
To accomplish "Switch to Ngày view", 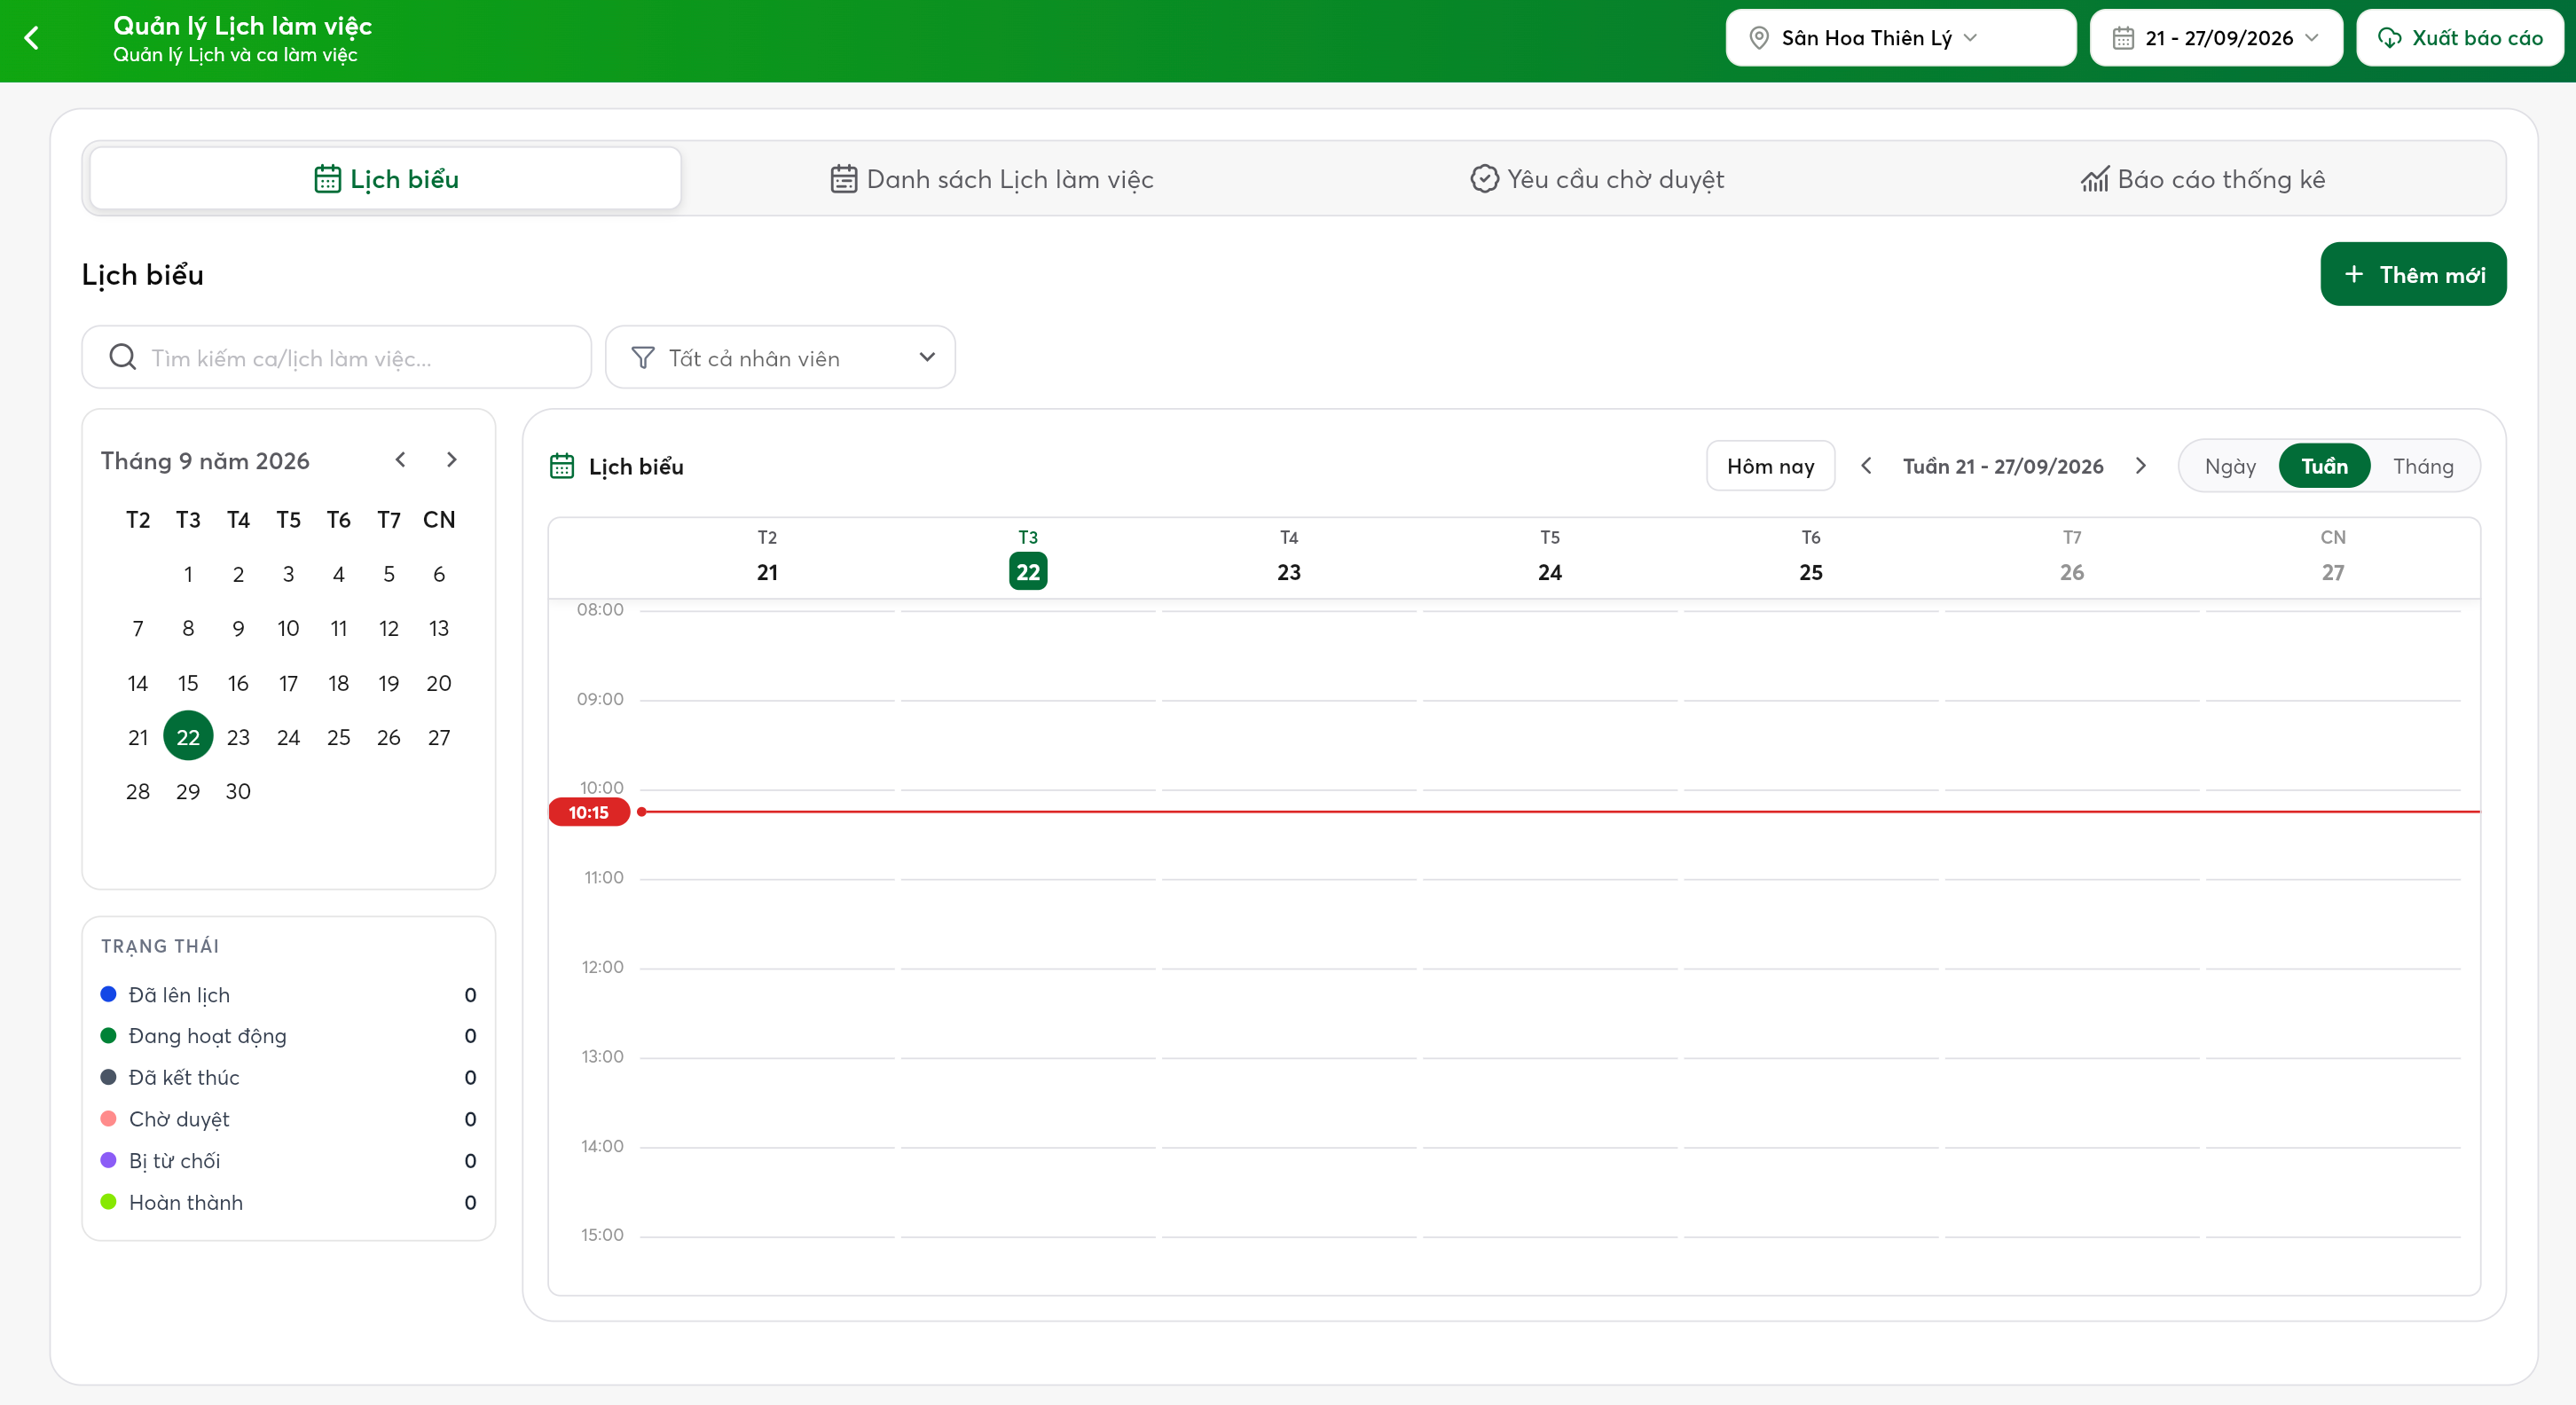I will point(2230,466).
